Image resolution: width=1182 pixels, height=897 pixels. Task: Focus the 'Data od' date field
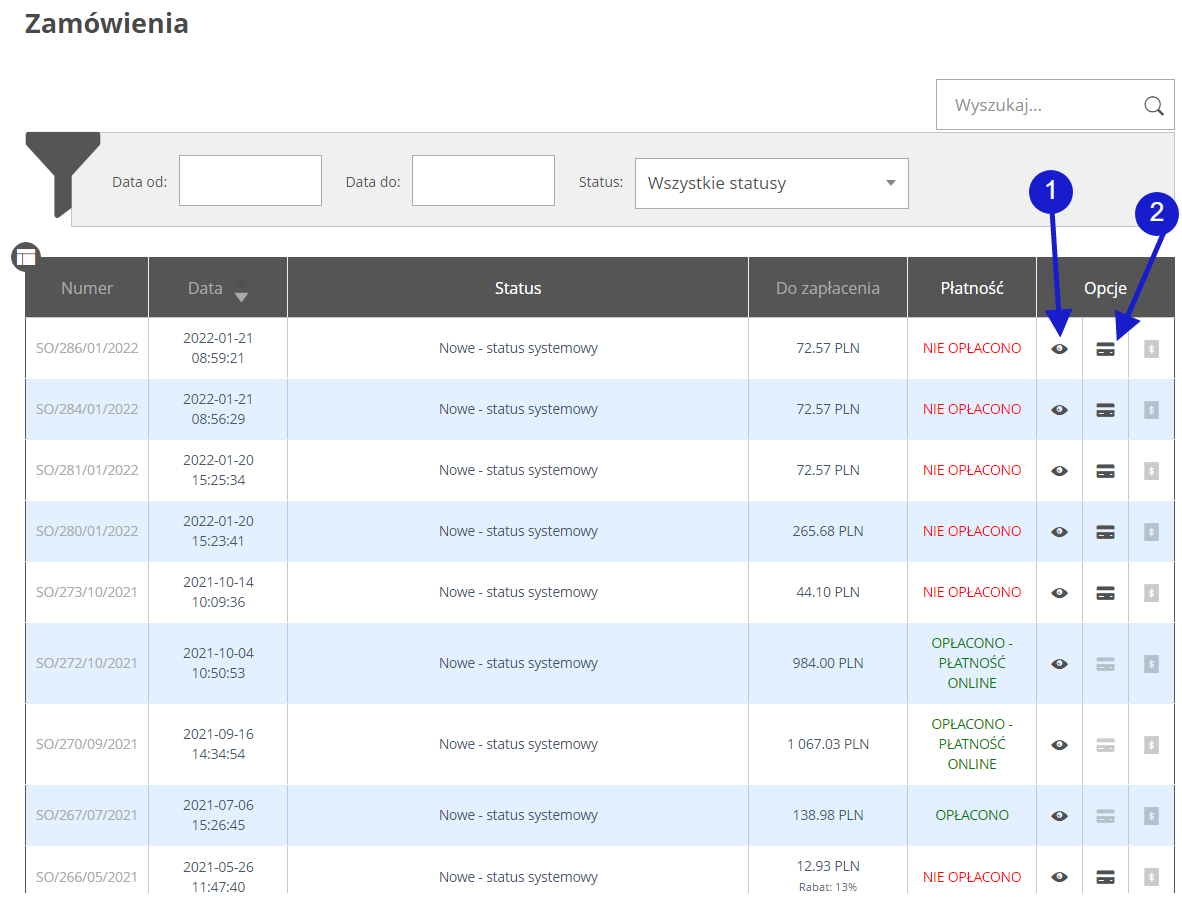250,181
